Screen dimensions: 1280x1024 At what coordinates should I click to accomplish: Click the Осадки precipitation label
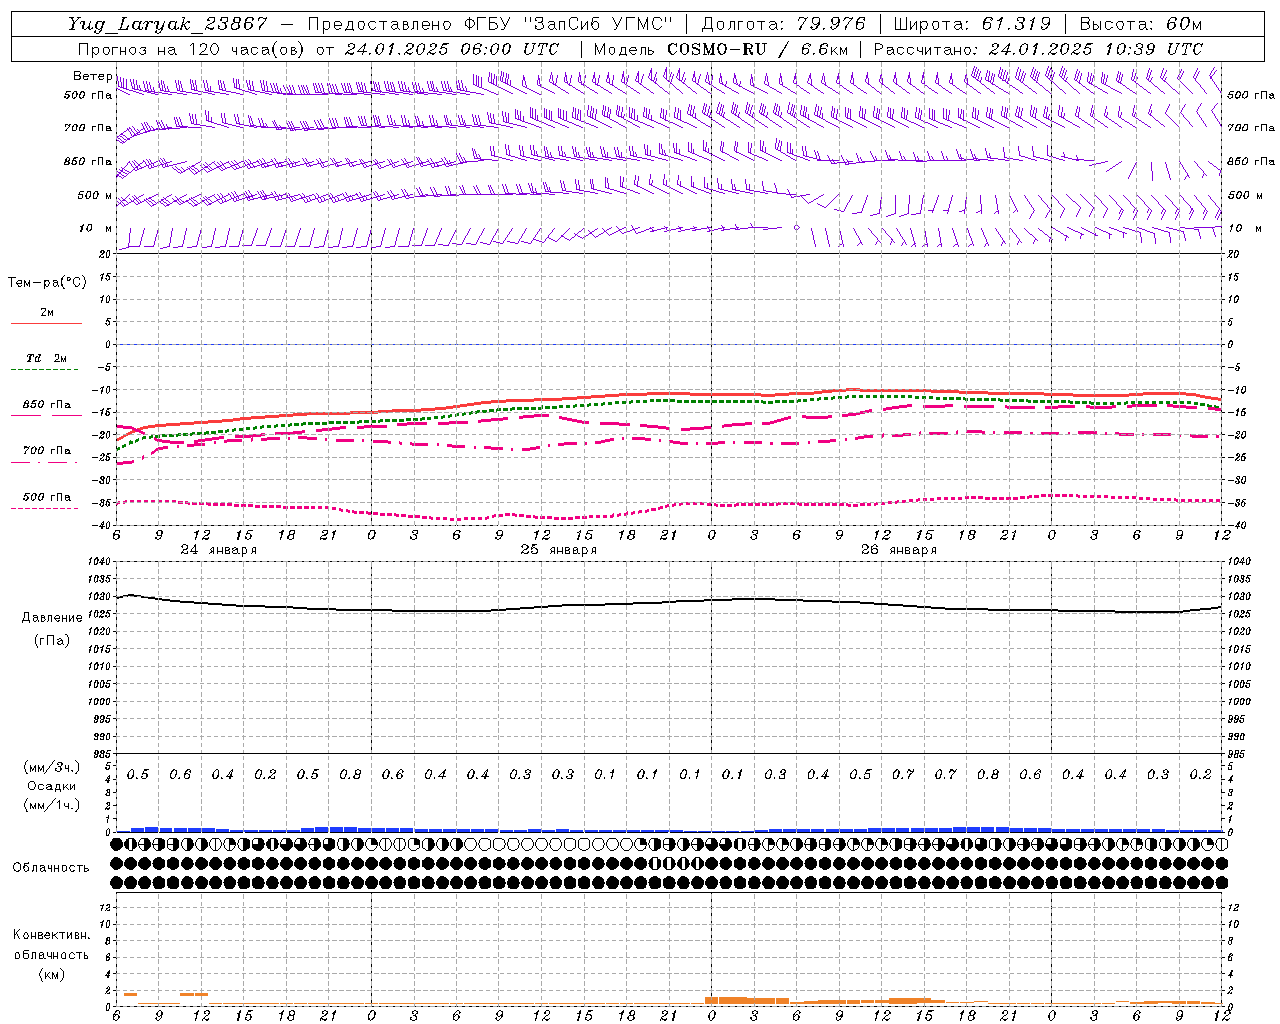(52, 786)
